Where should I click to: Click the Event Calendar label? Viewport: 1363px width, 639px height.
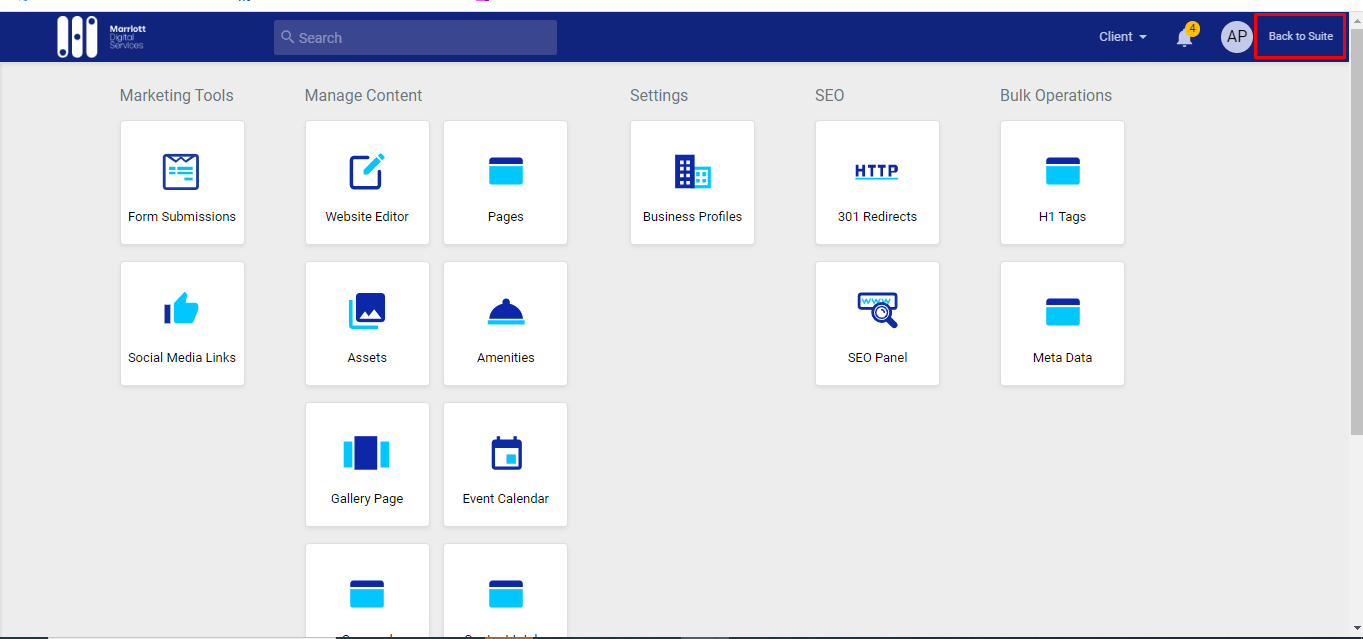(506, 498)
